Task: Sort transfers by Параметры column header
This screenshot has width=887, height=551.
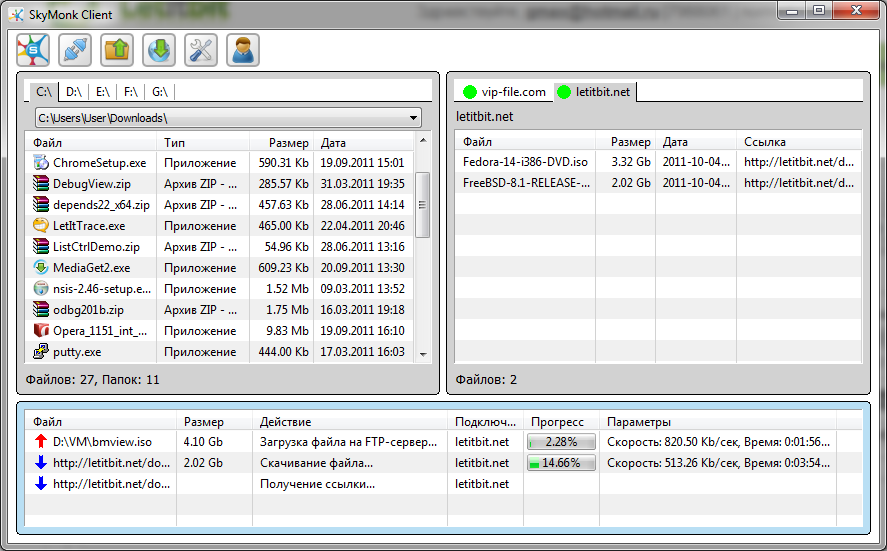Action: (717, 421)
